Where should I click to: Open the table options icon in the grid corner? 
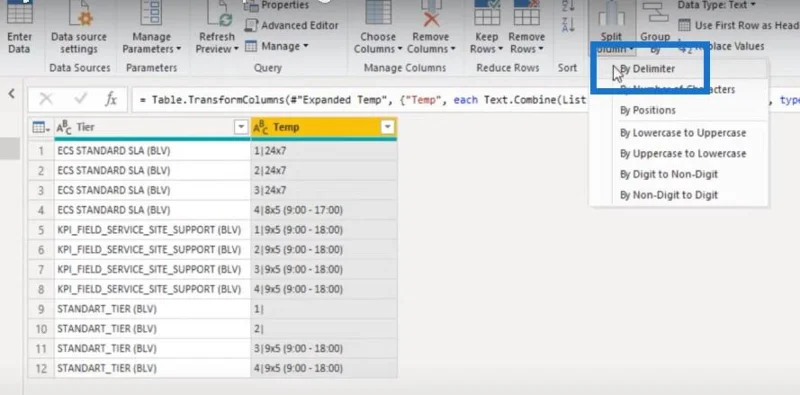(x=41, y=128)
